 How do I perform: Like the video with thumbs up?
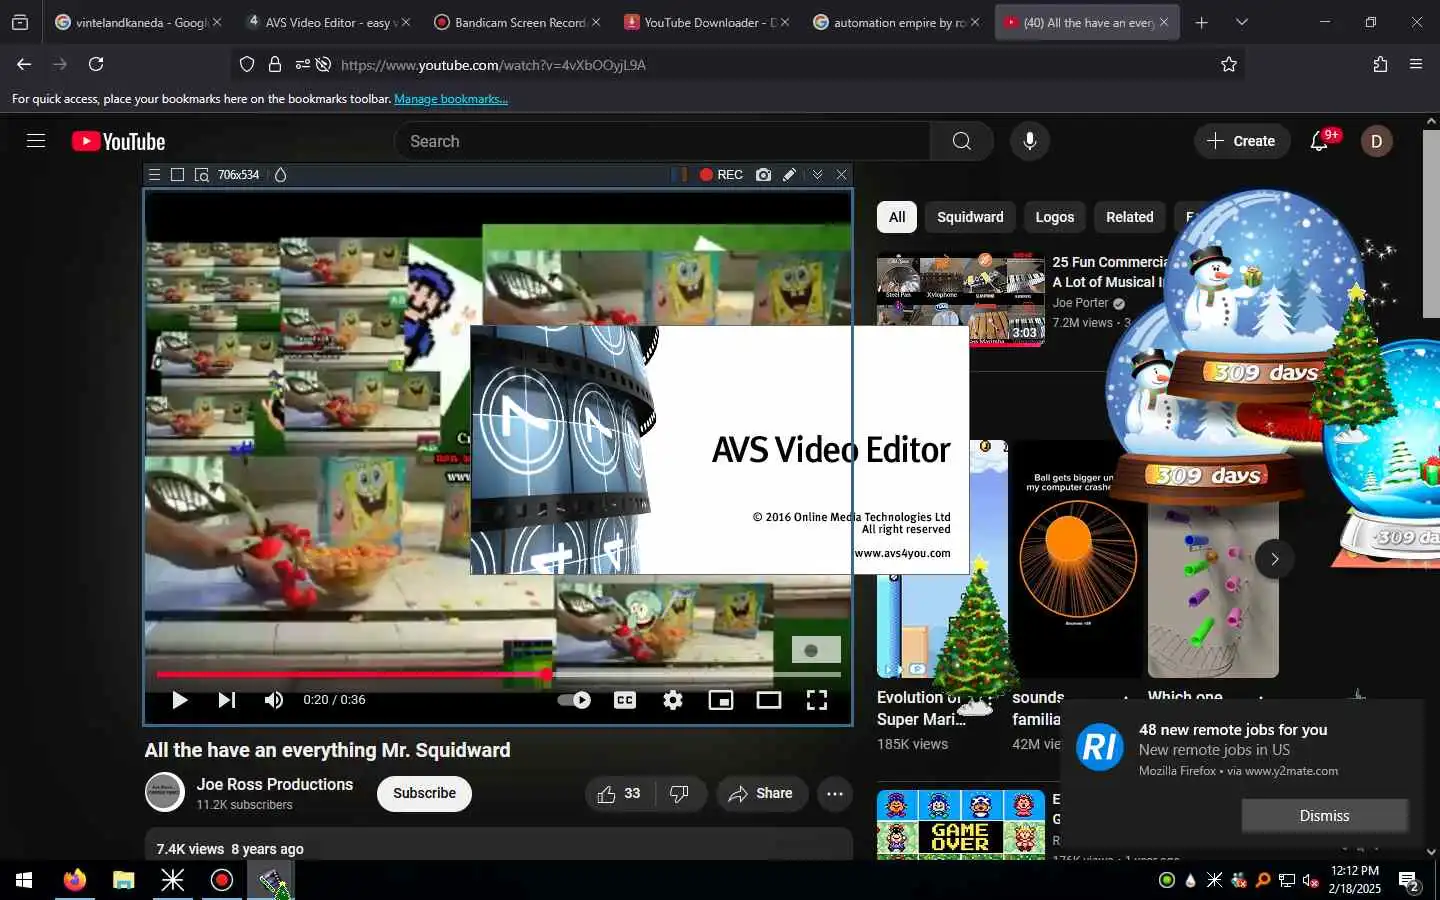(x=618, y=794)
